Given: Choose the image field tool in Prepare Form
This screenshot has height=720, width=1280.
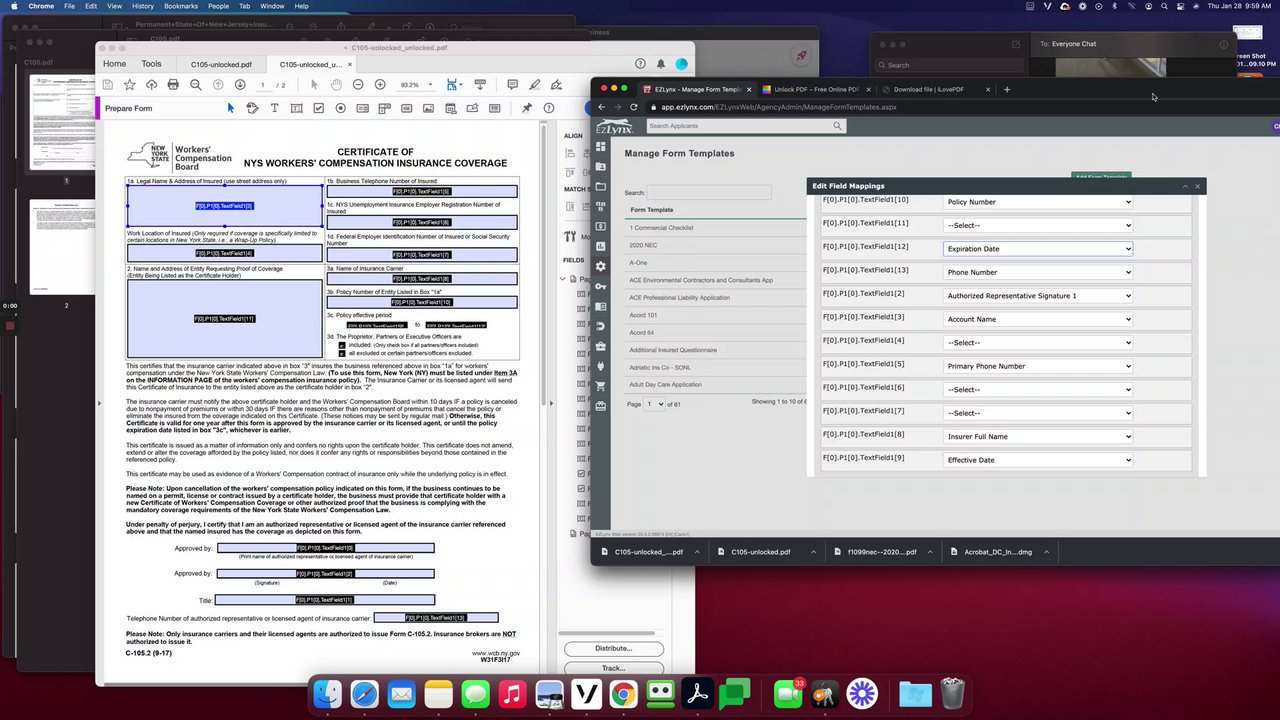Looking at the screenshot, I should coord(428,108).
